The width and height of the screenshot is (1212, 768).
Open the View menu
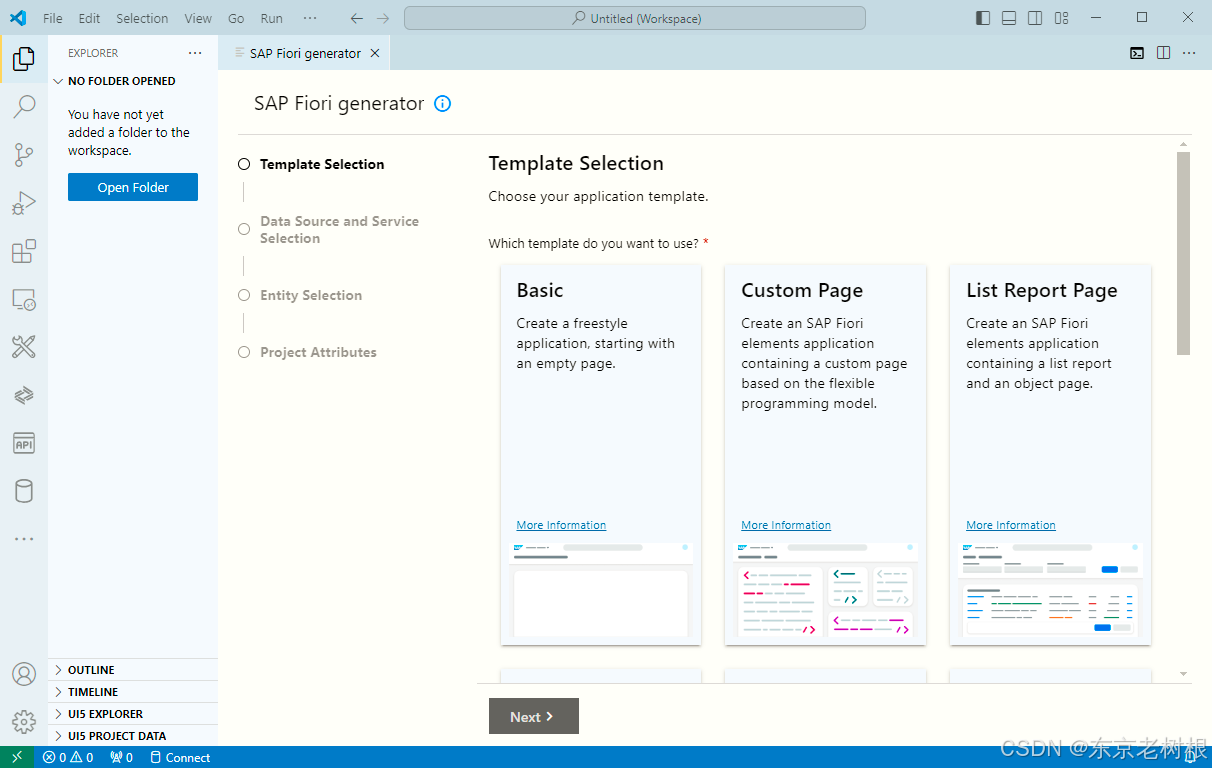click(198, 18)
